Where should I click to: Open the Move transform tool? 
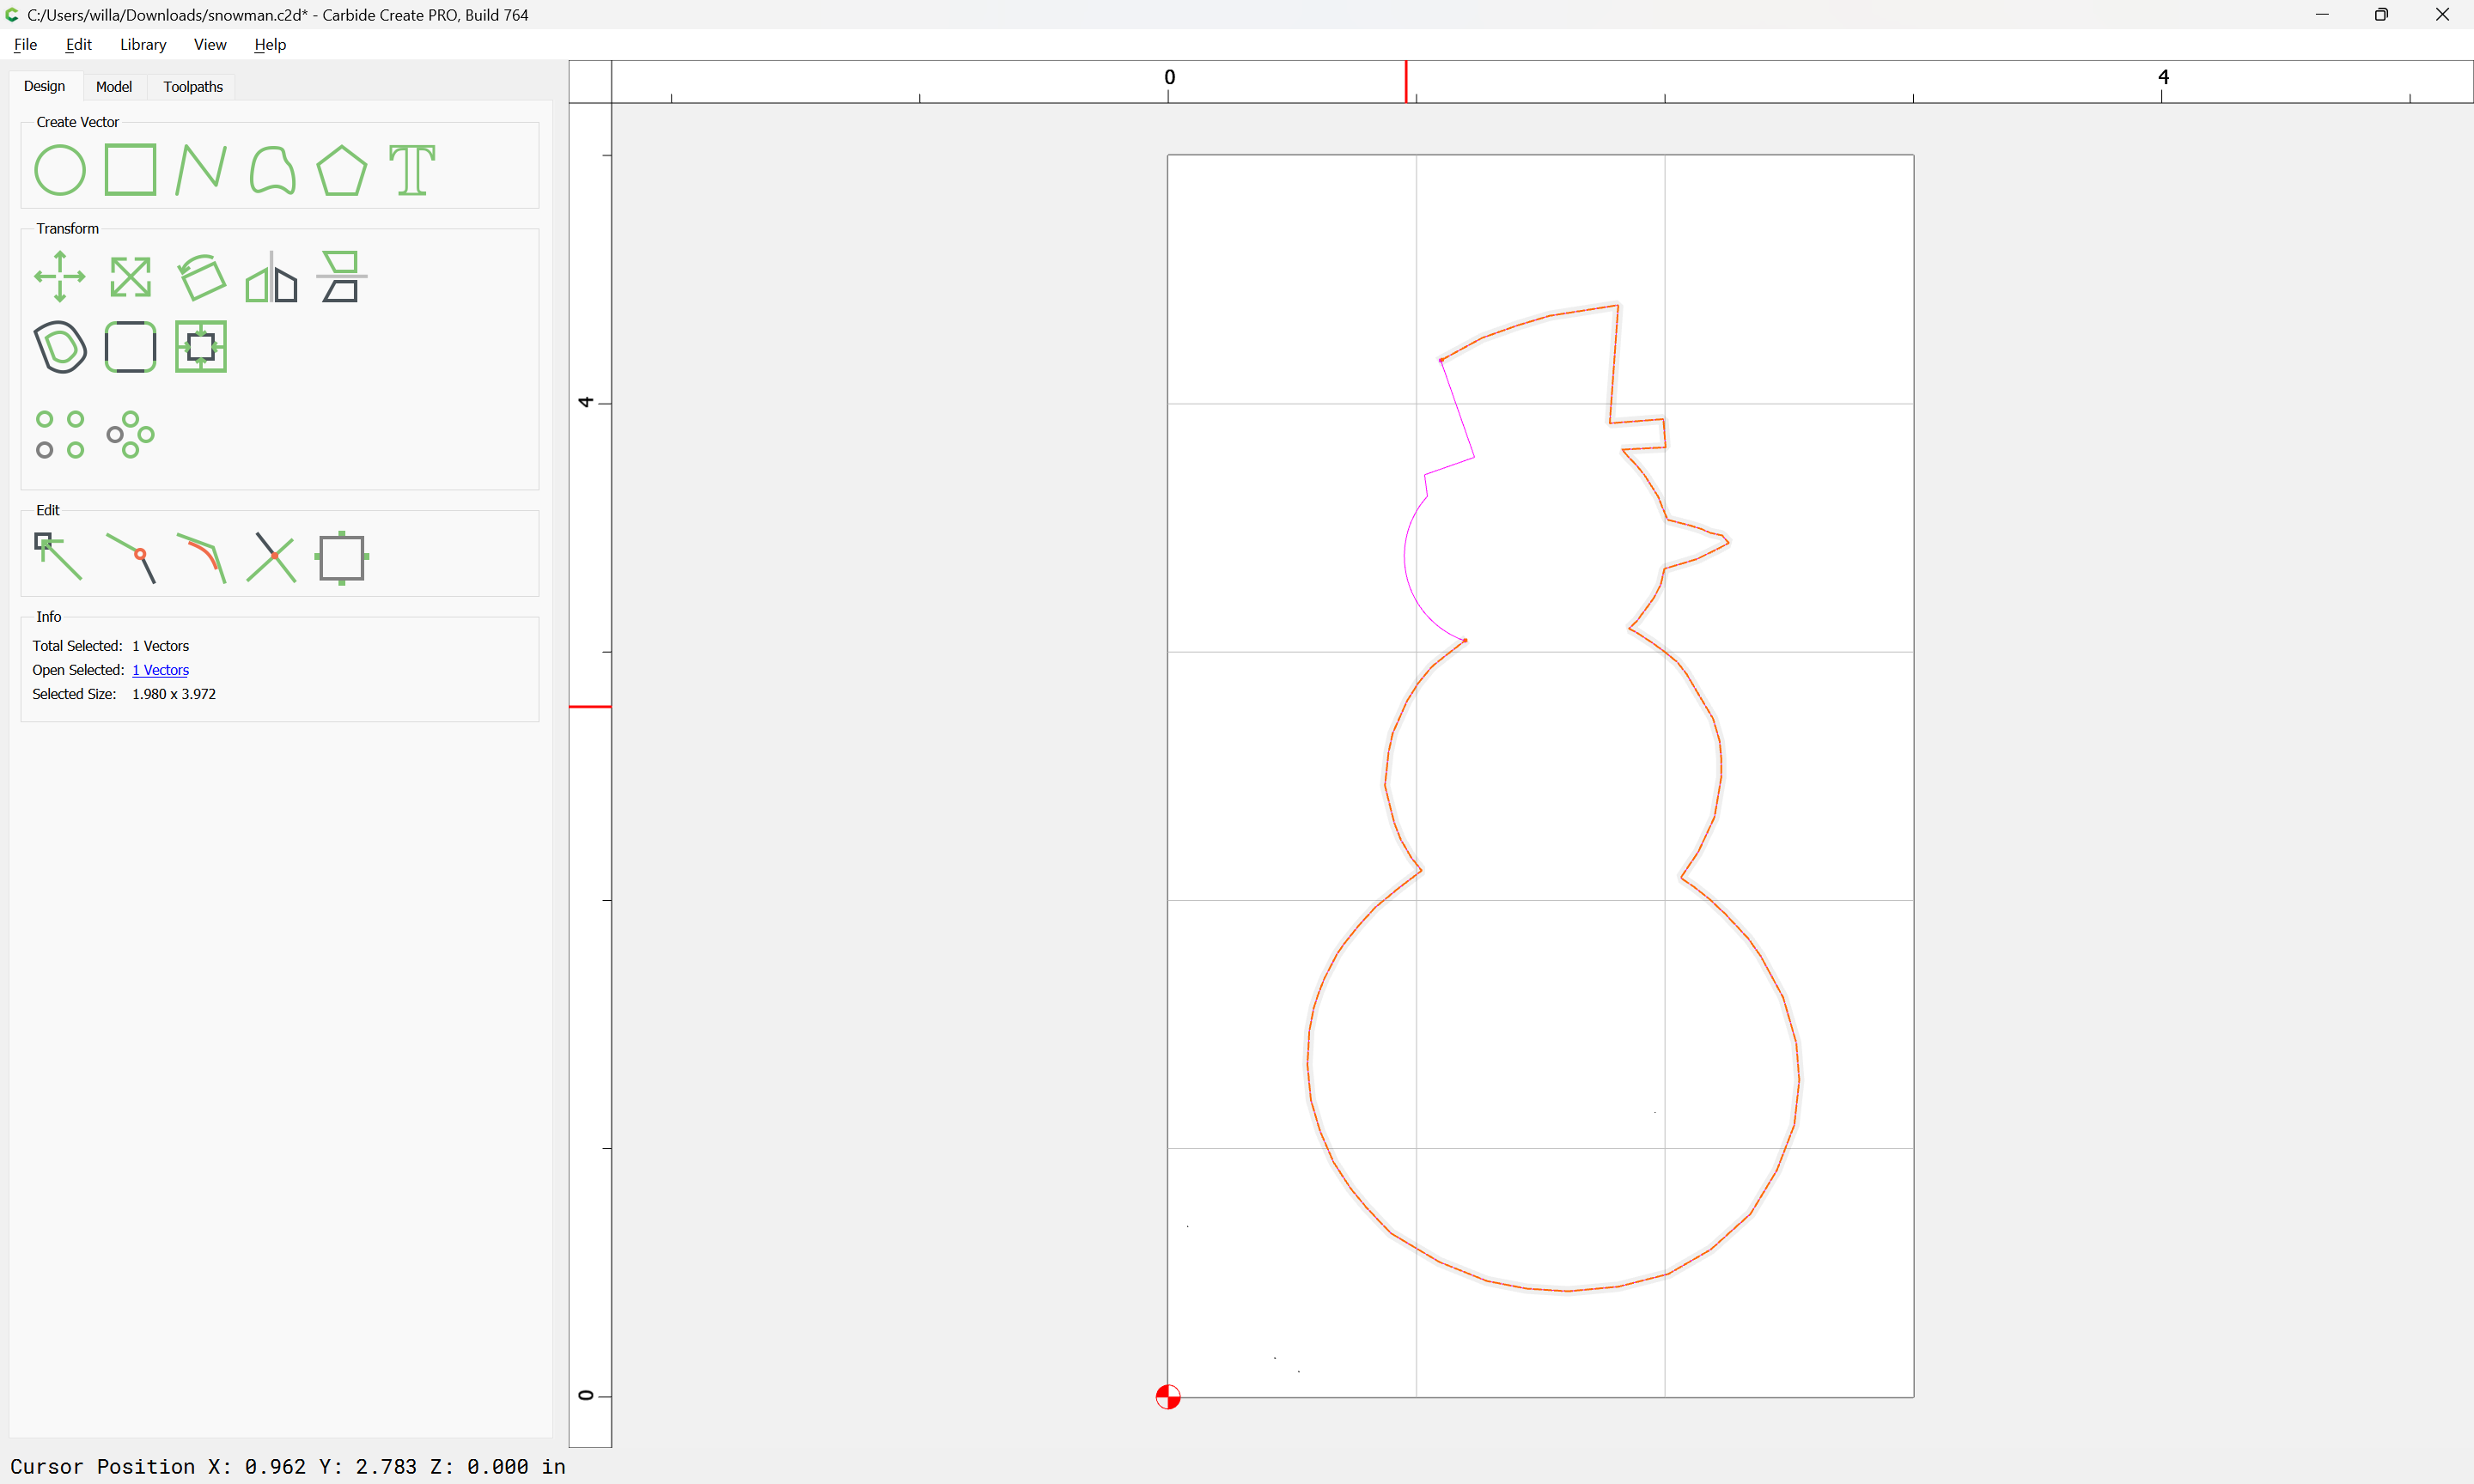[60, 277]
